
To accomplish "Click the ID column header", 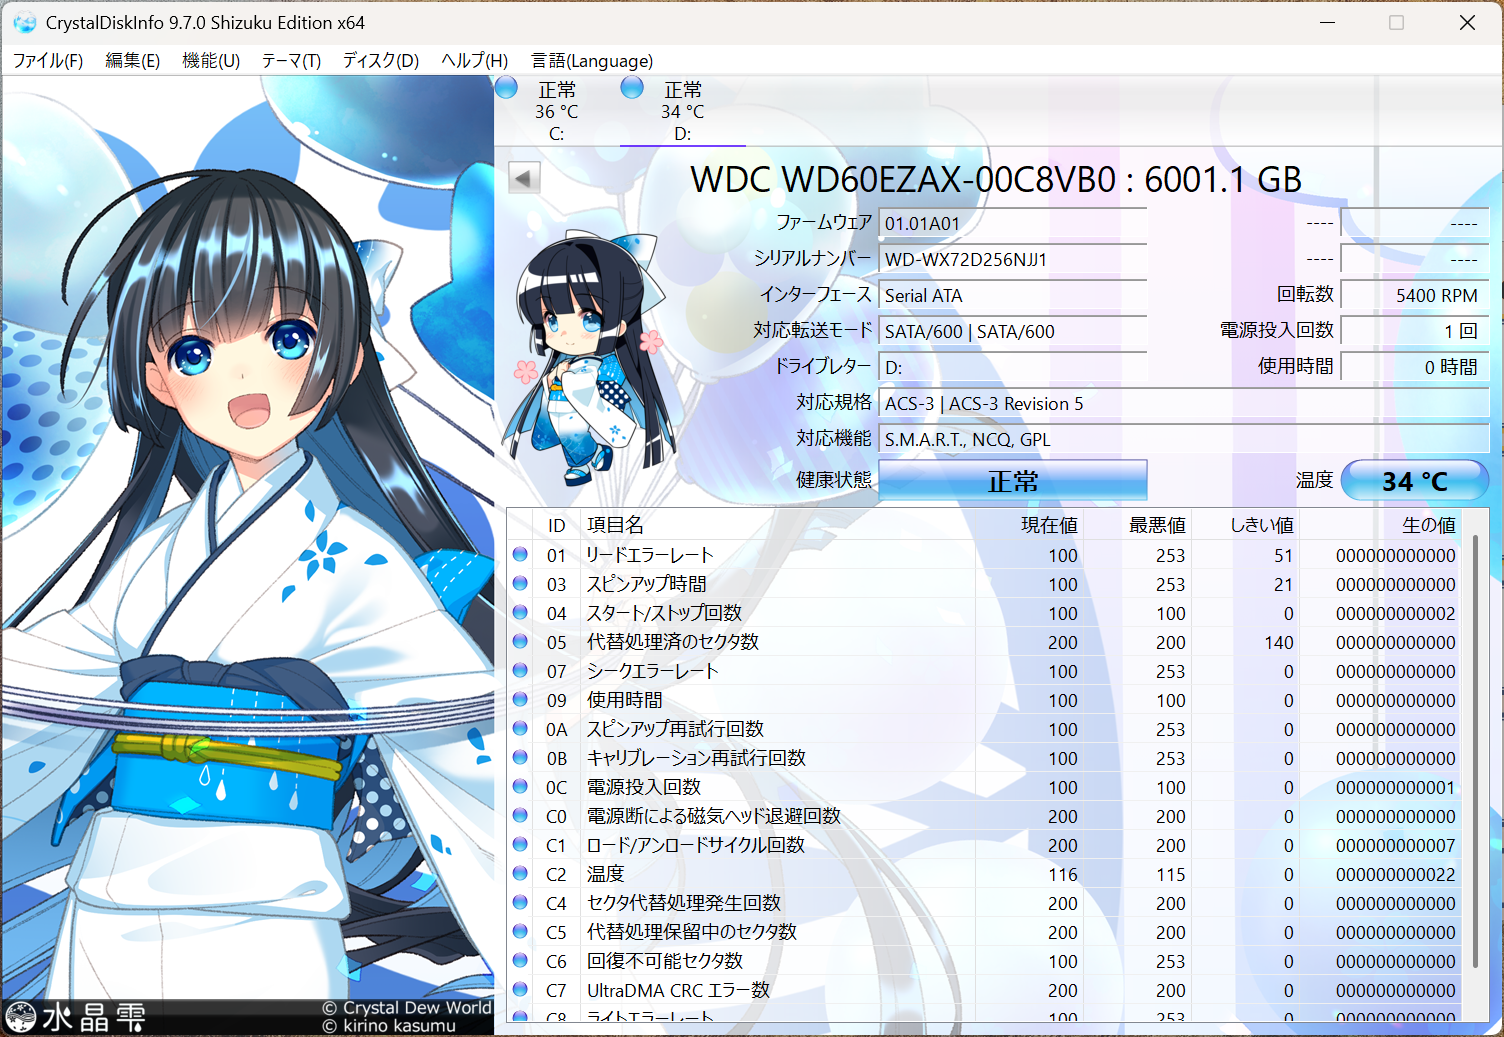I will click(556, 526).
